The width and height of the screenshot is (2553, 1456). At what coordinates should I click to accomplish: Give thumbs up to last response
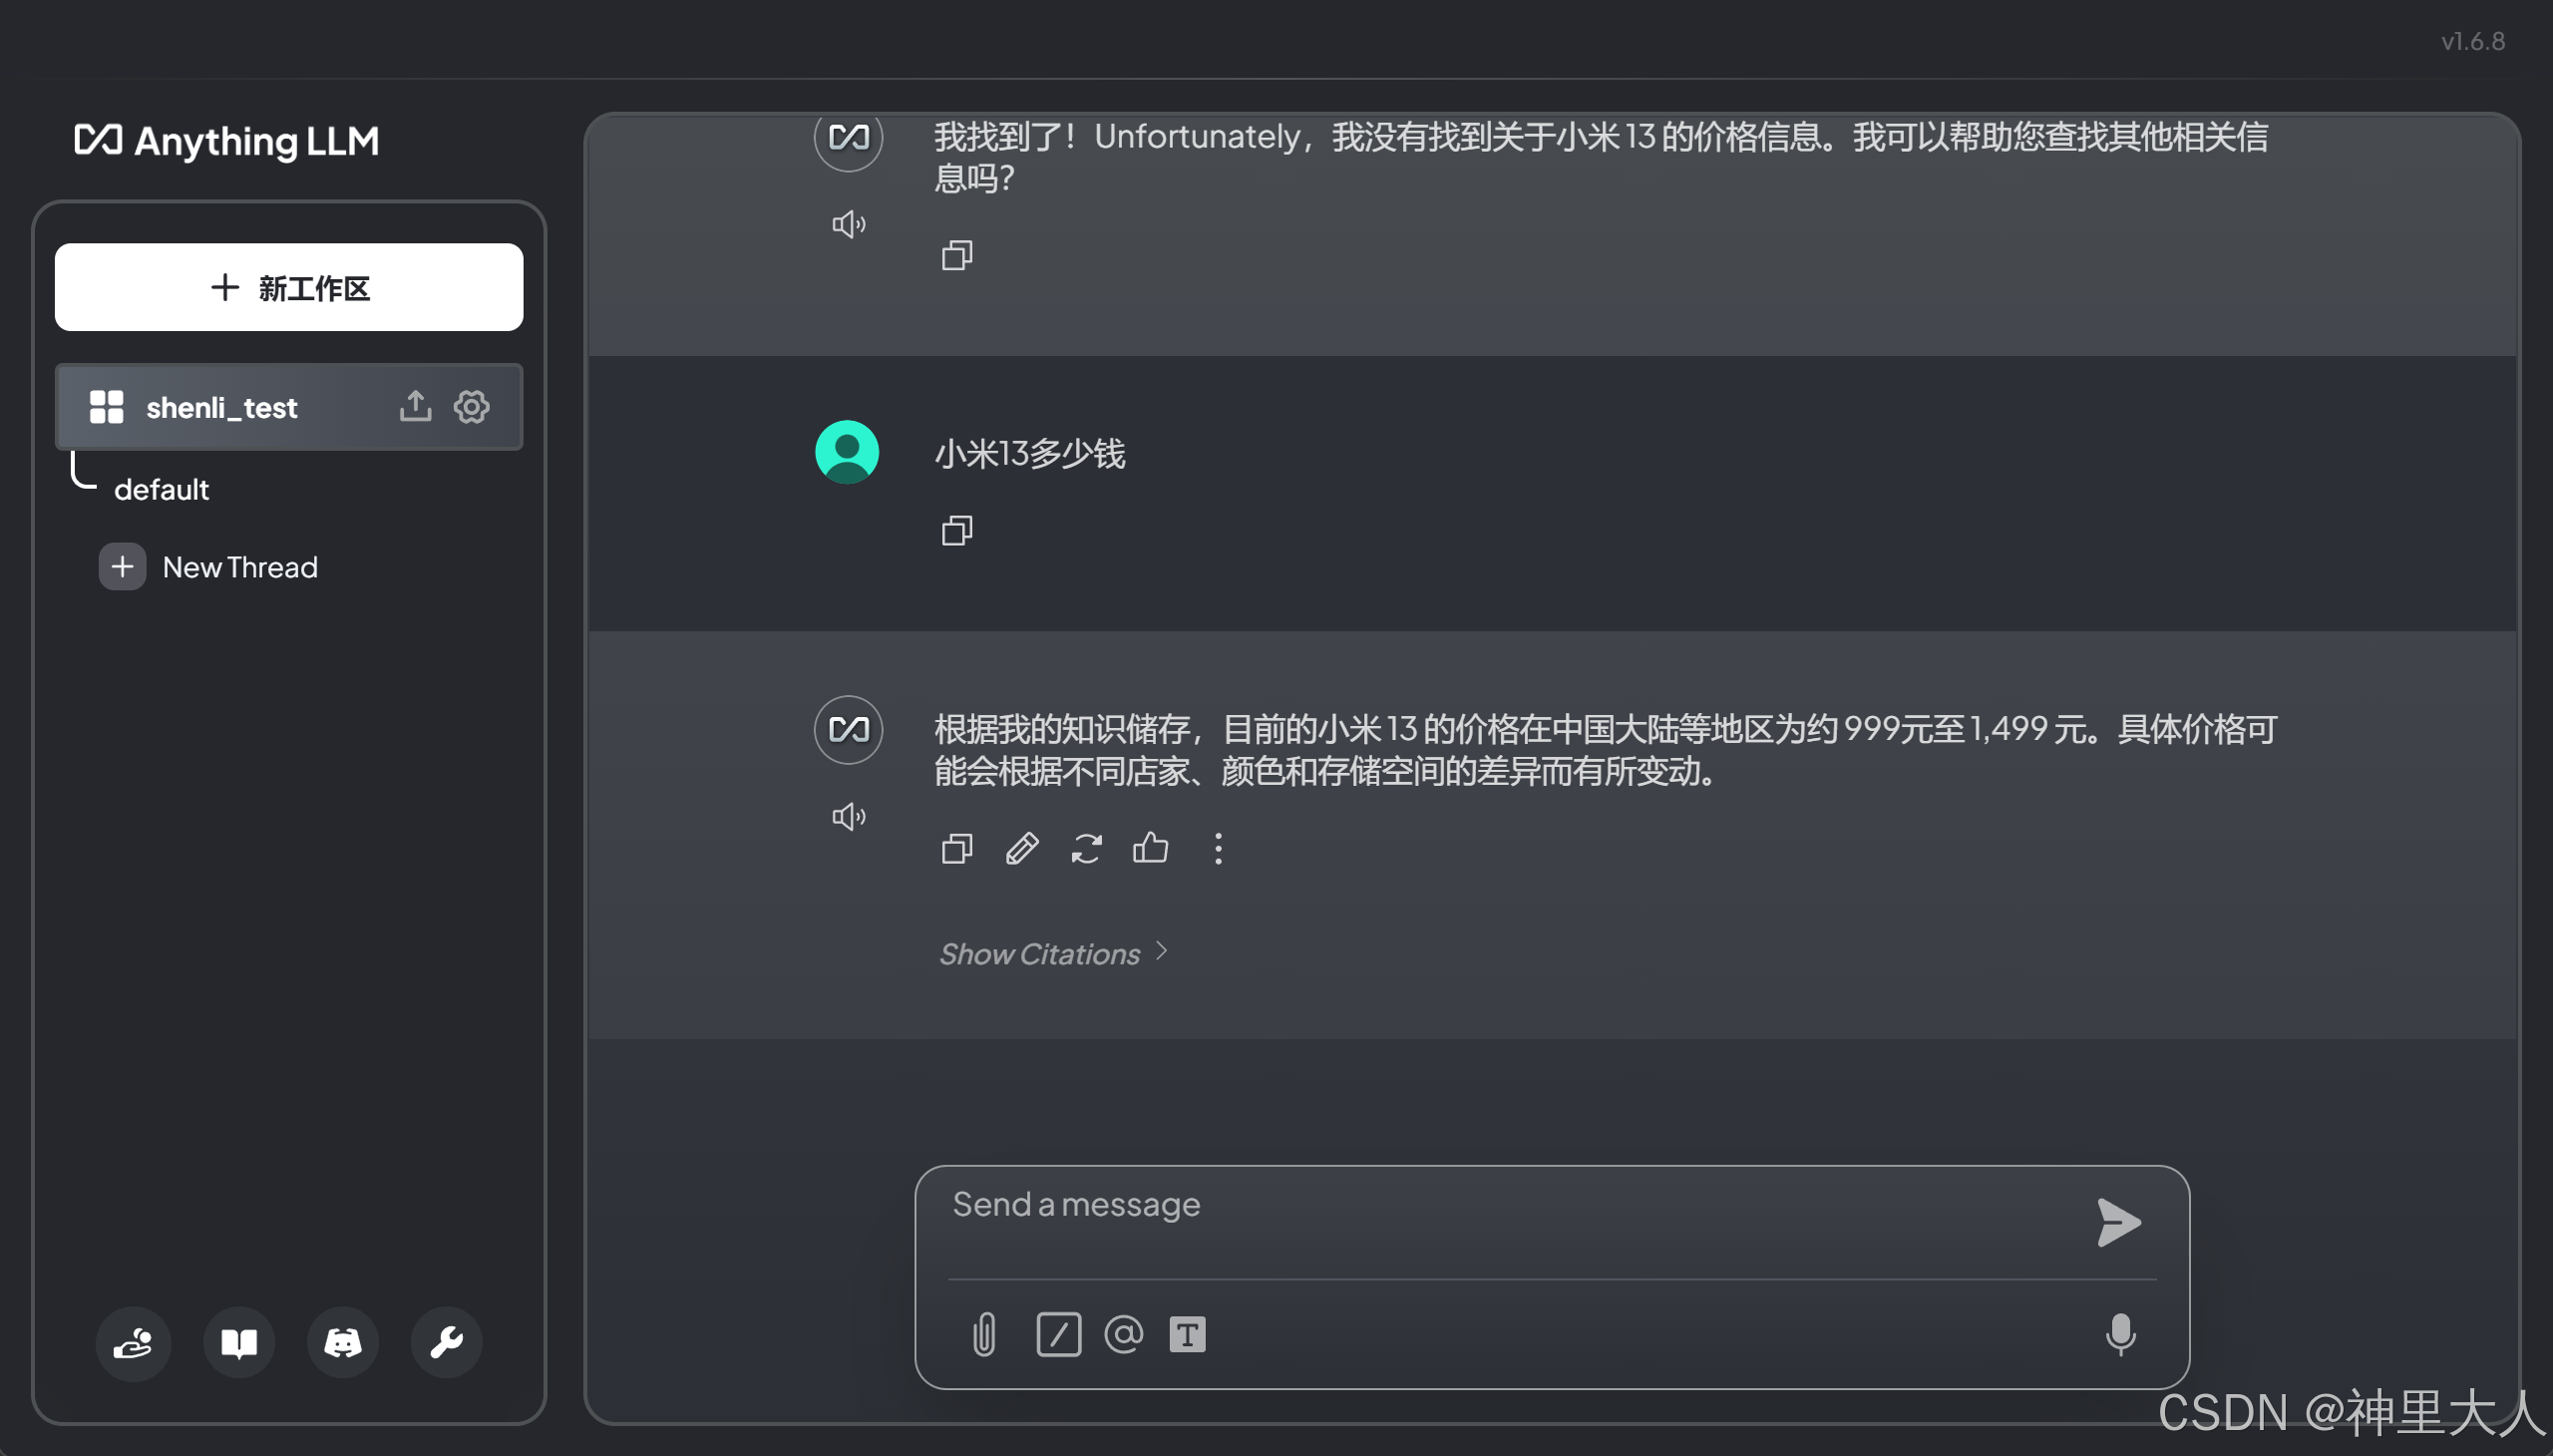tap(1150, 848)
